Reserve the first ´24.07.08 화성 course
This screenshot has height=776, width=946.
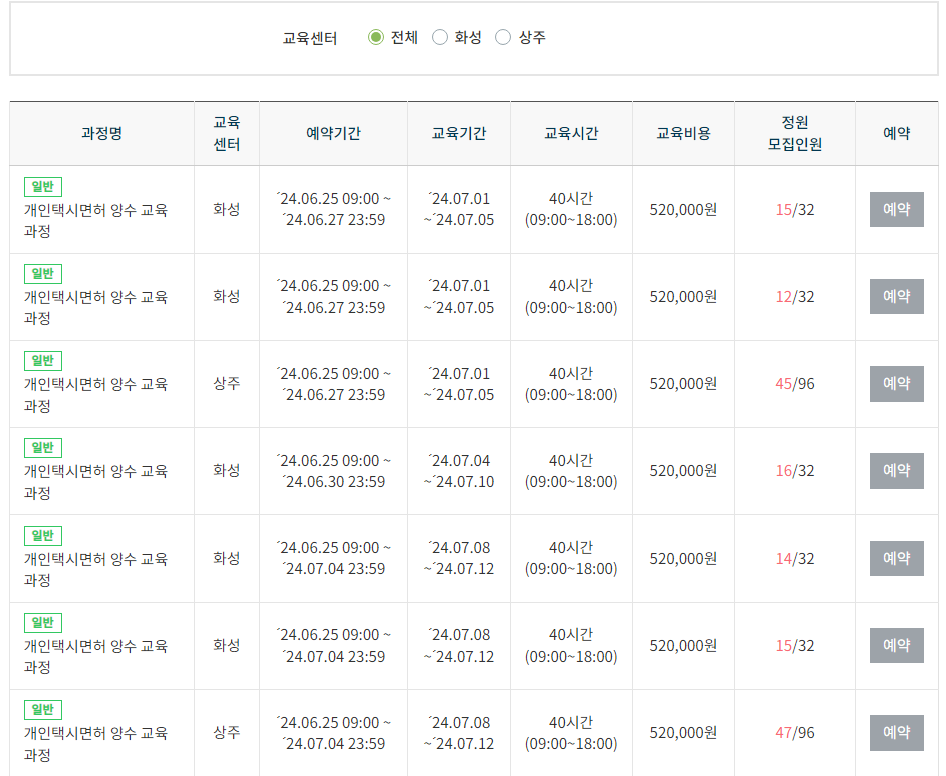click(896, 558)
